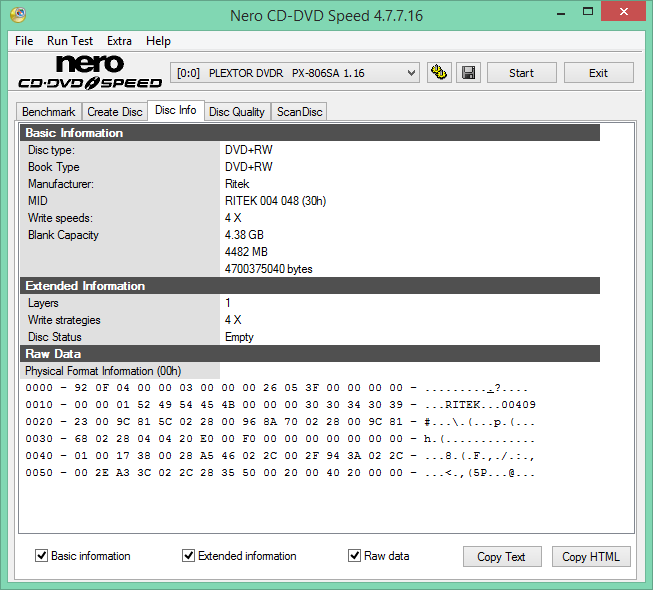
Task: Click the Copy Text button
Action: pyautogui.click(x=502, y=557)
